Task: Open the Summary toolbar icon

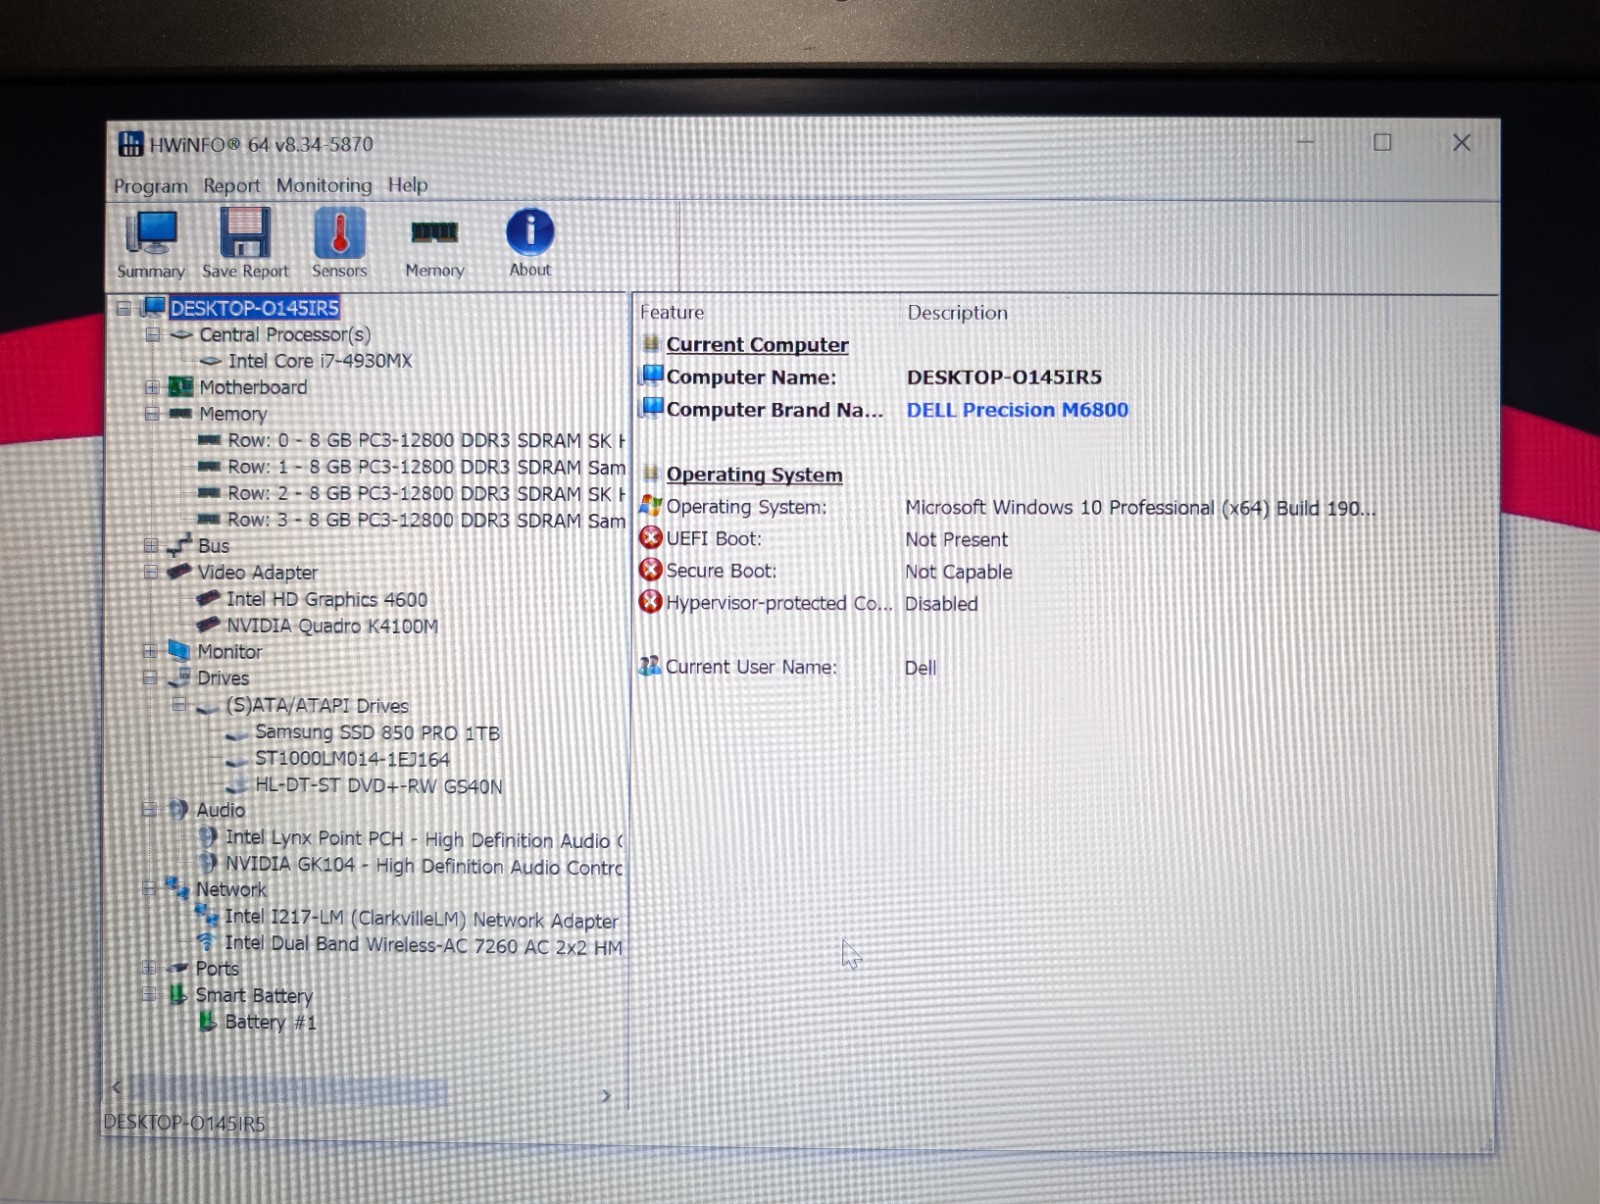Action: coord(151,244)
